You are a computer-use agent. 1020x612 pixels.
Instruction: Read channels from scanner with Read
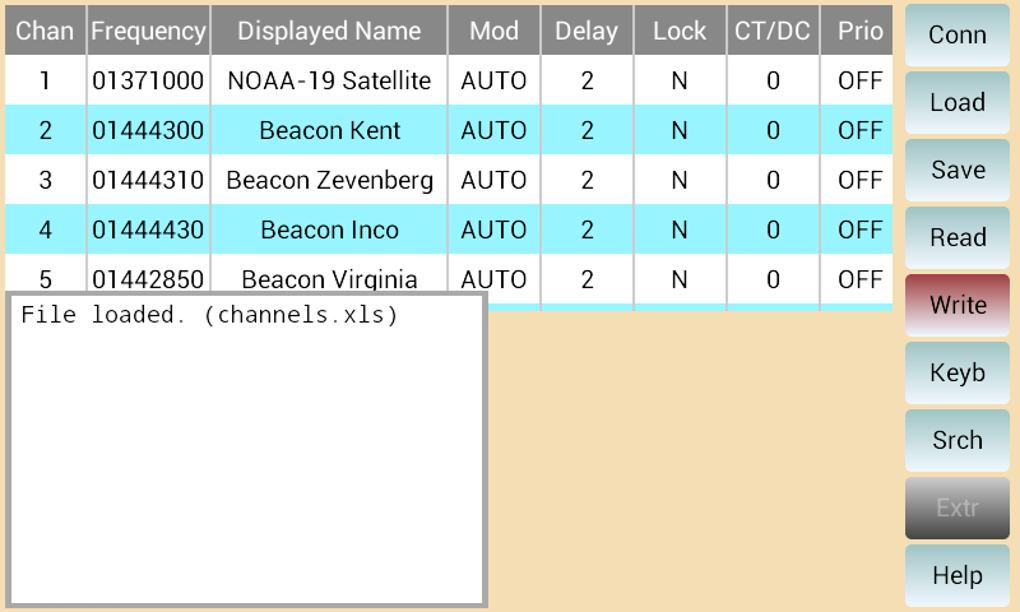(957, 238)
